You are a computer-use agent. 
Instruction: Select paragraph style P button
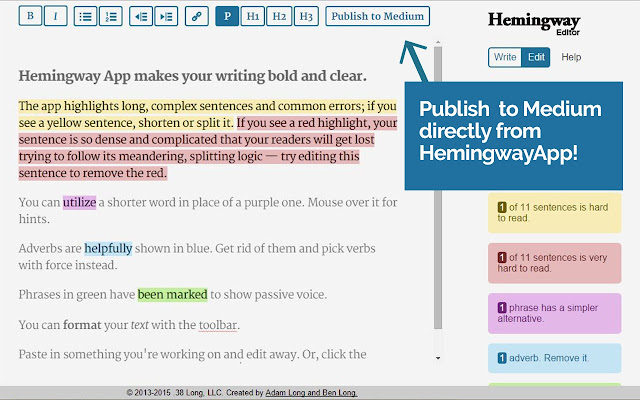[227, 16]
